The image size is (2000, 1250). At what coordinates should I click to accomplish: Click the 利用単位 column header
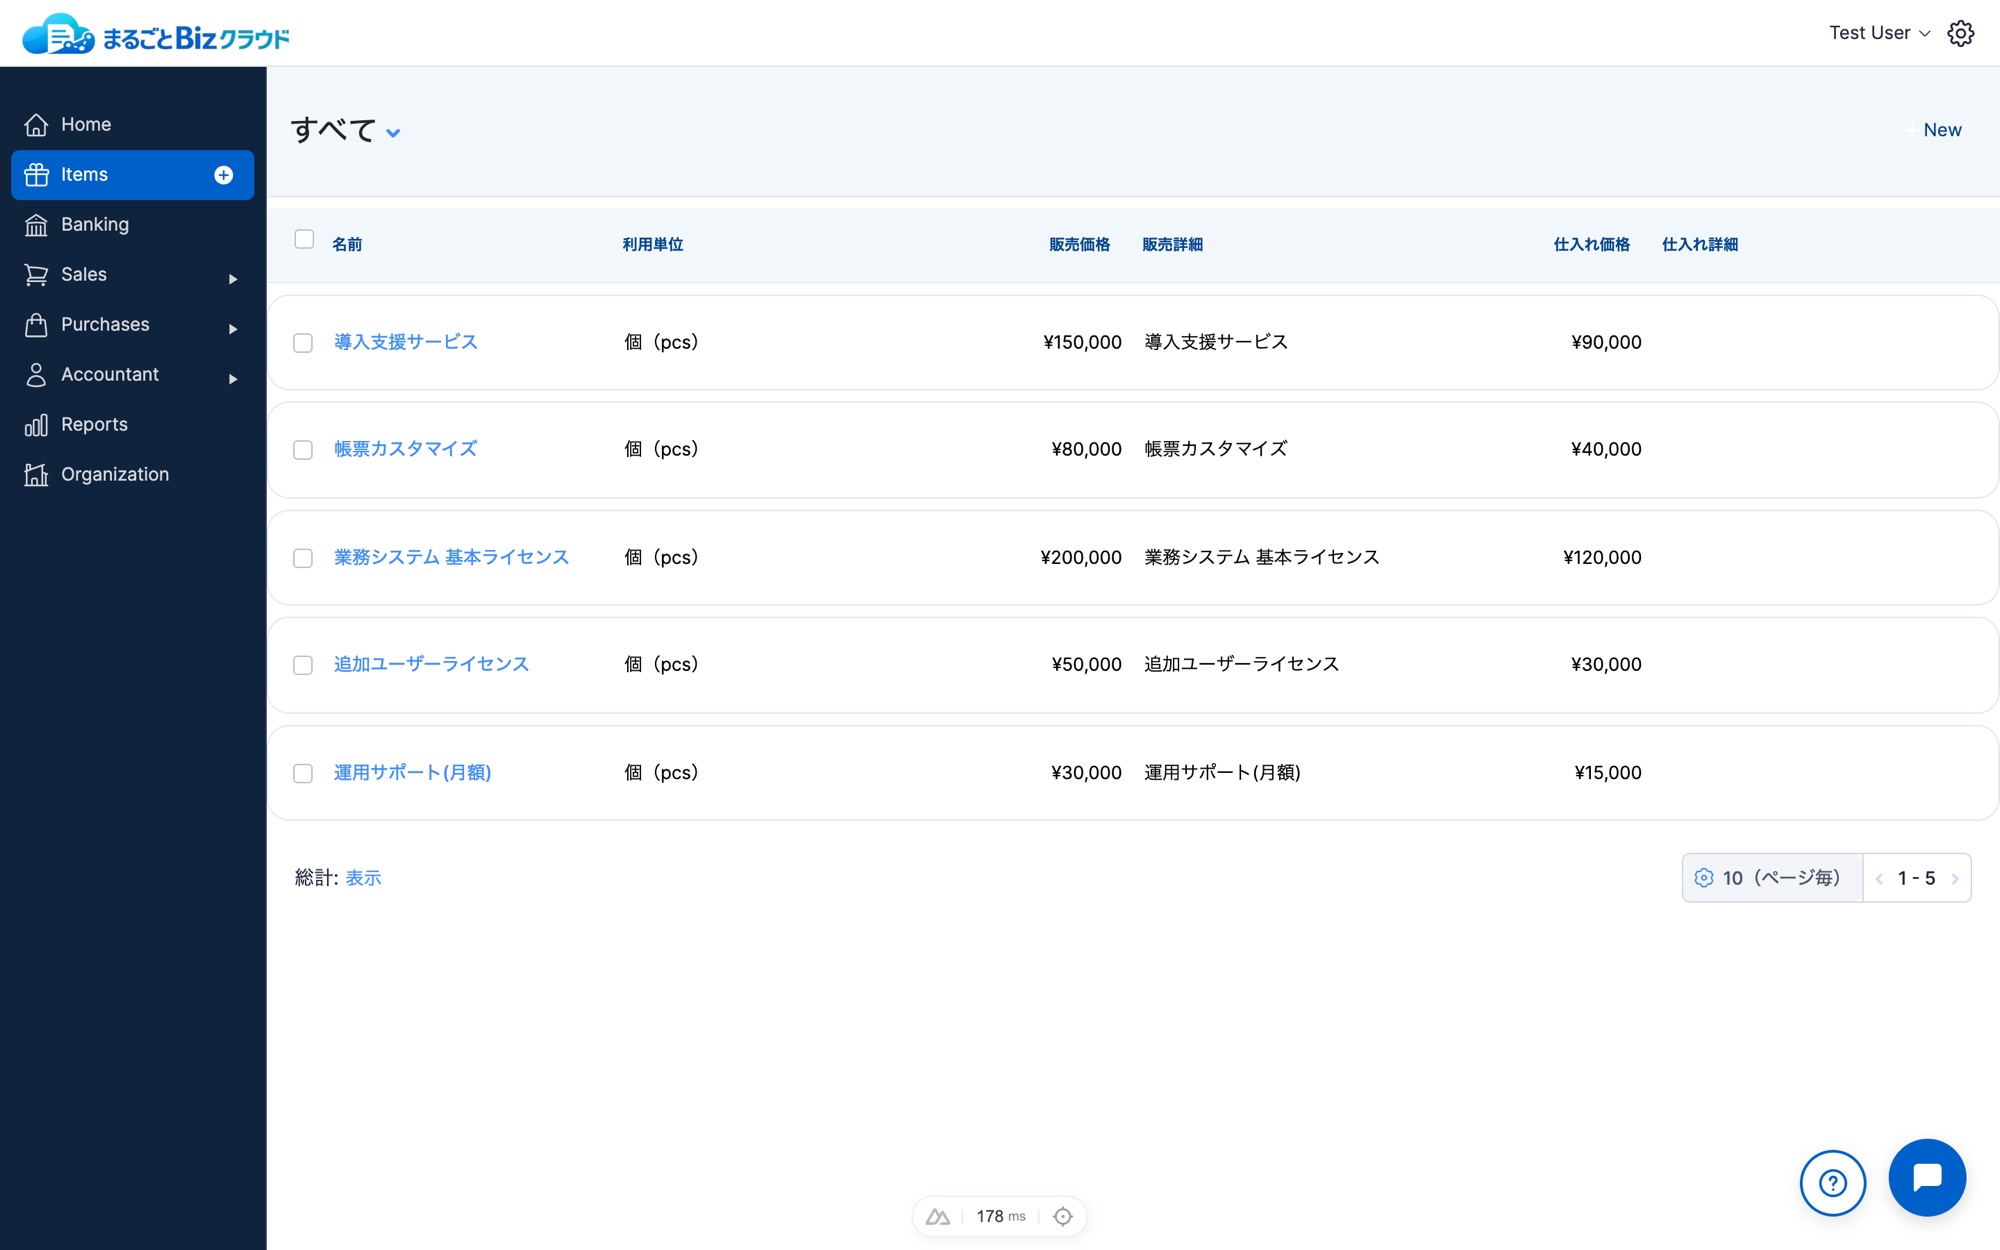click(x=652, y=245)
